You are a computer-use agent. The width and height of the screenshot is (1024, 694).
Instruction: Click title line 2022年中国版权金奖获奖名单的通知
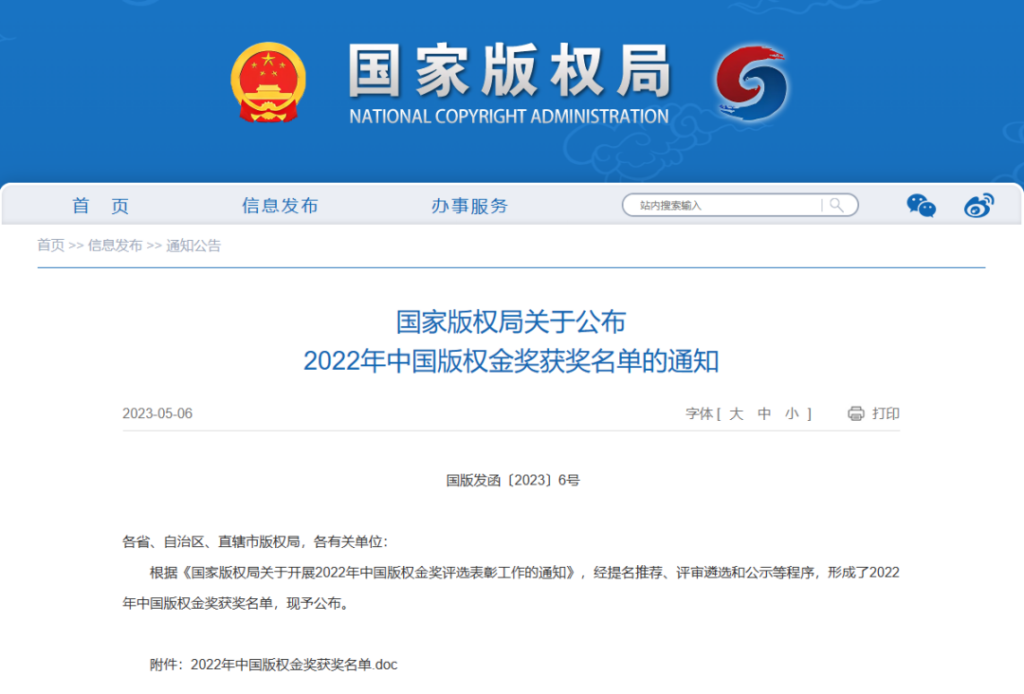(x=511, y=361)
